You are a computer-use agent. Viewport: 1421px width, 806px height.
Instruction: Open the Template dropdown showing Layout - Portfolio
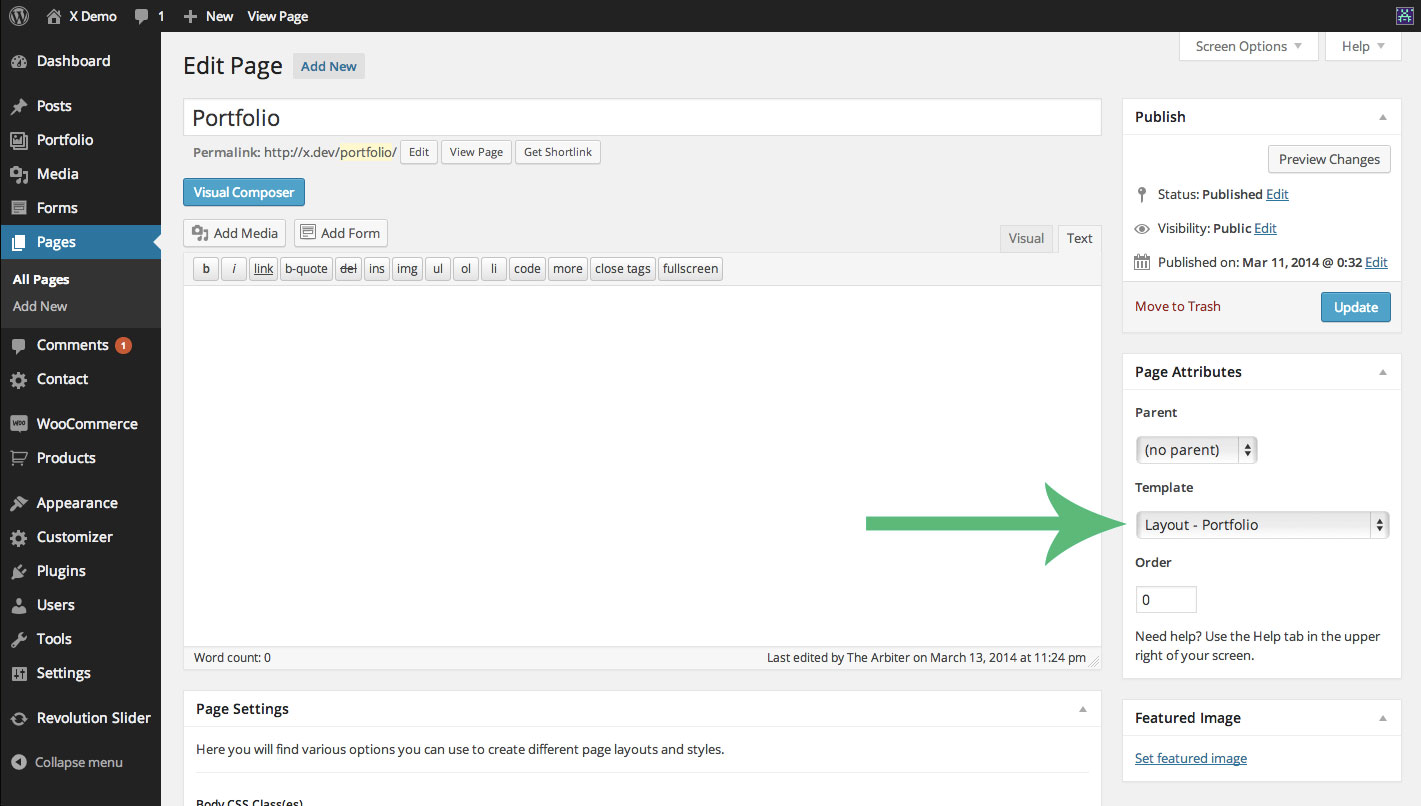coord(1262,524)
